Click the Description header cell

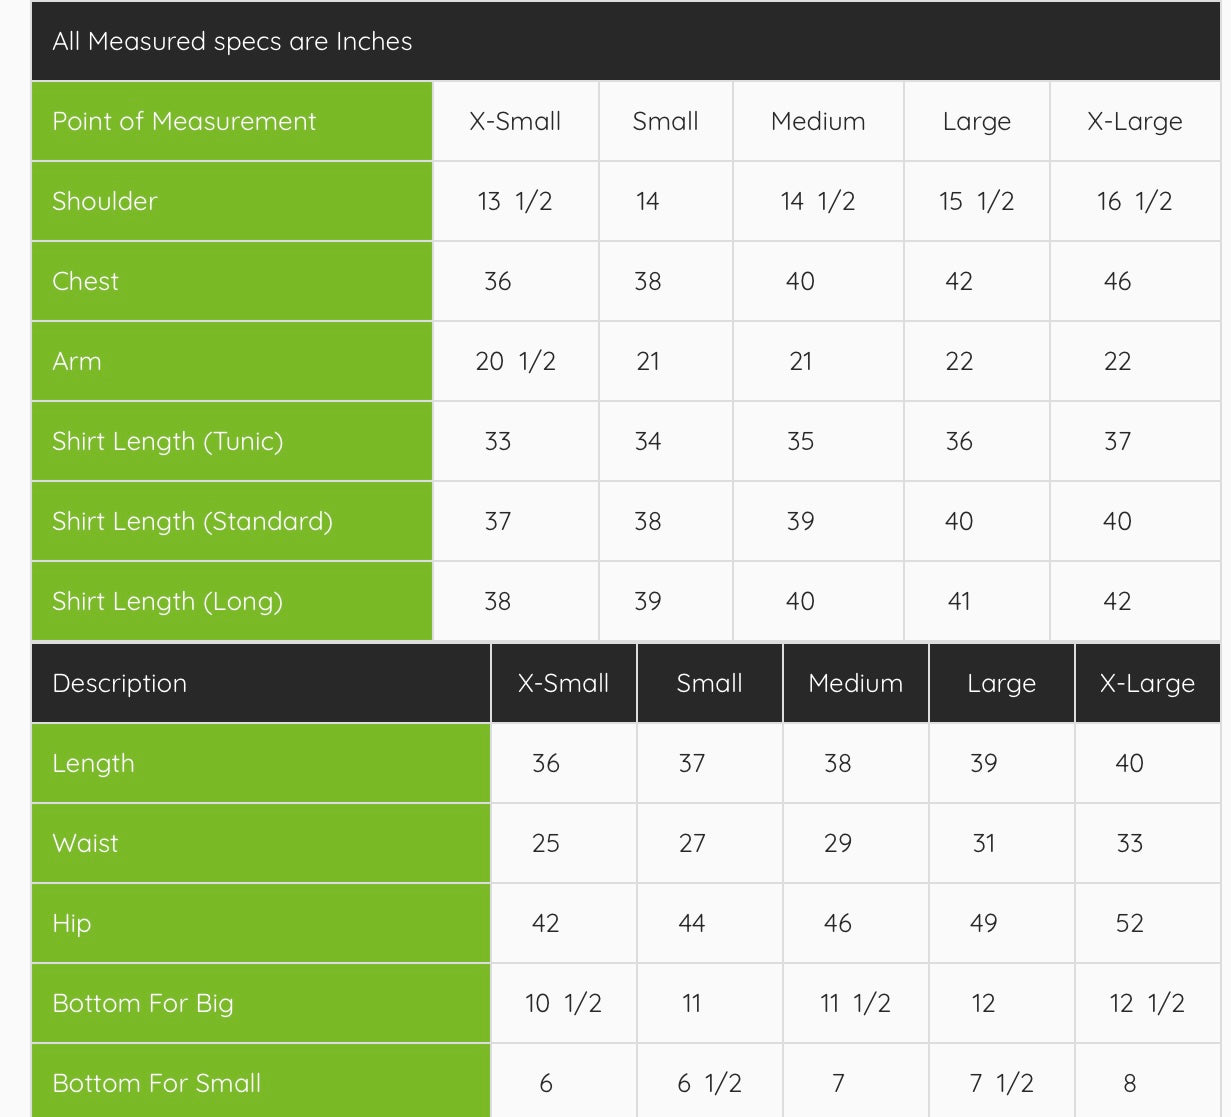click(x=120, y=683)
